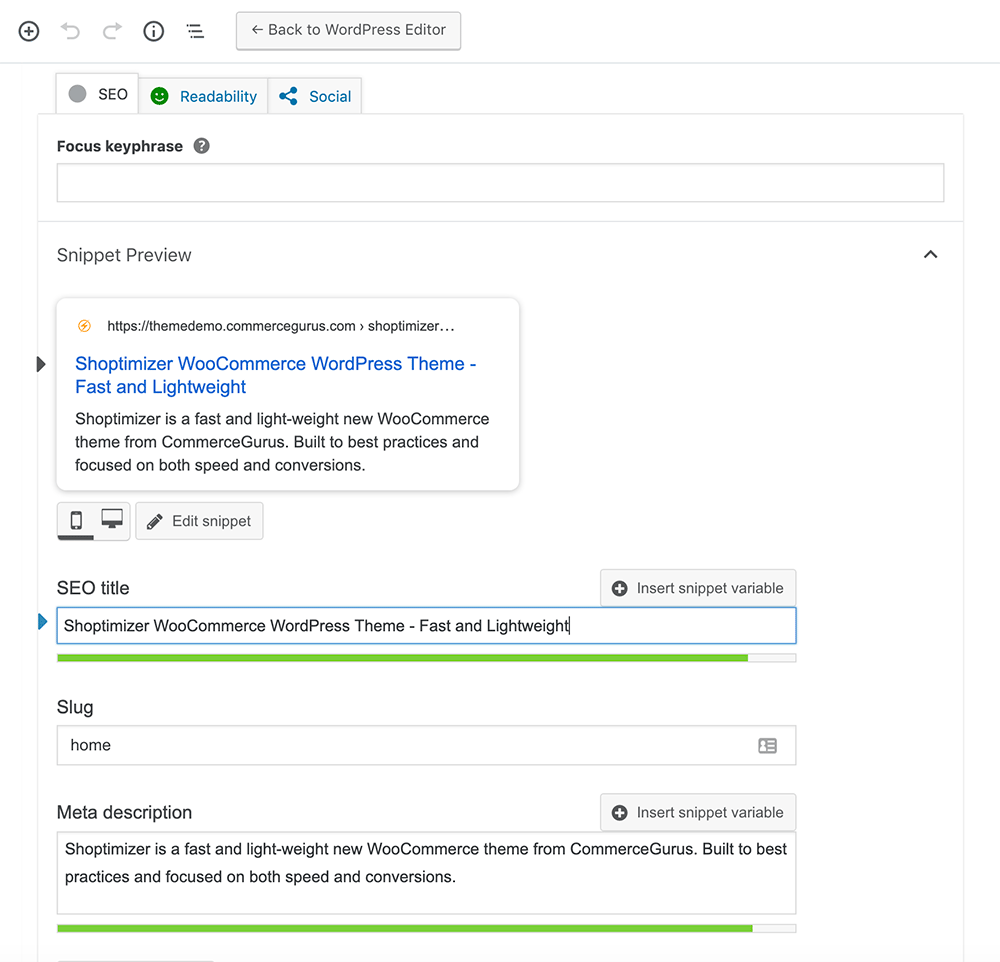Screen dimensions: 1000x962
Task: Click the redo arrow icon
Action: [x=112, y=31]
